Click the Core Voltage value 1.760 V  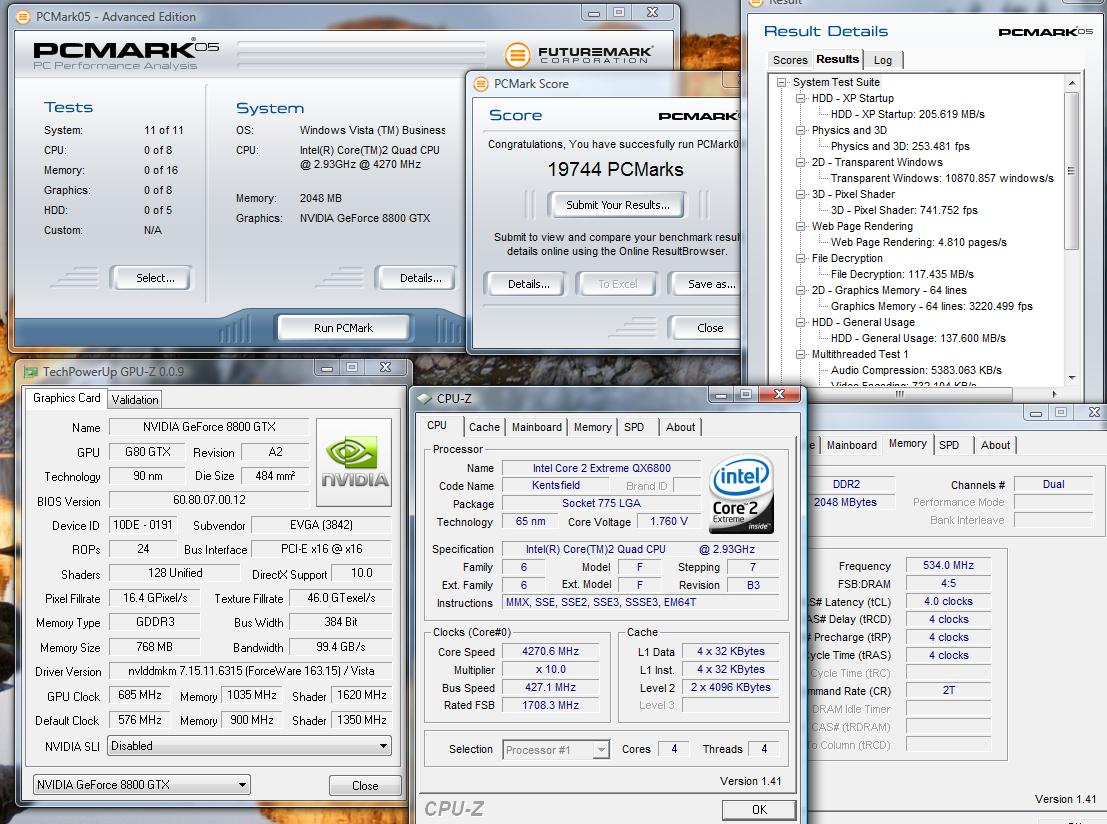669,522
